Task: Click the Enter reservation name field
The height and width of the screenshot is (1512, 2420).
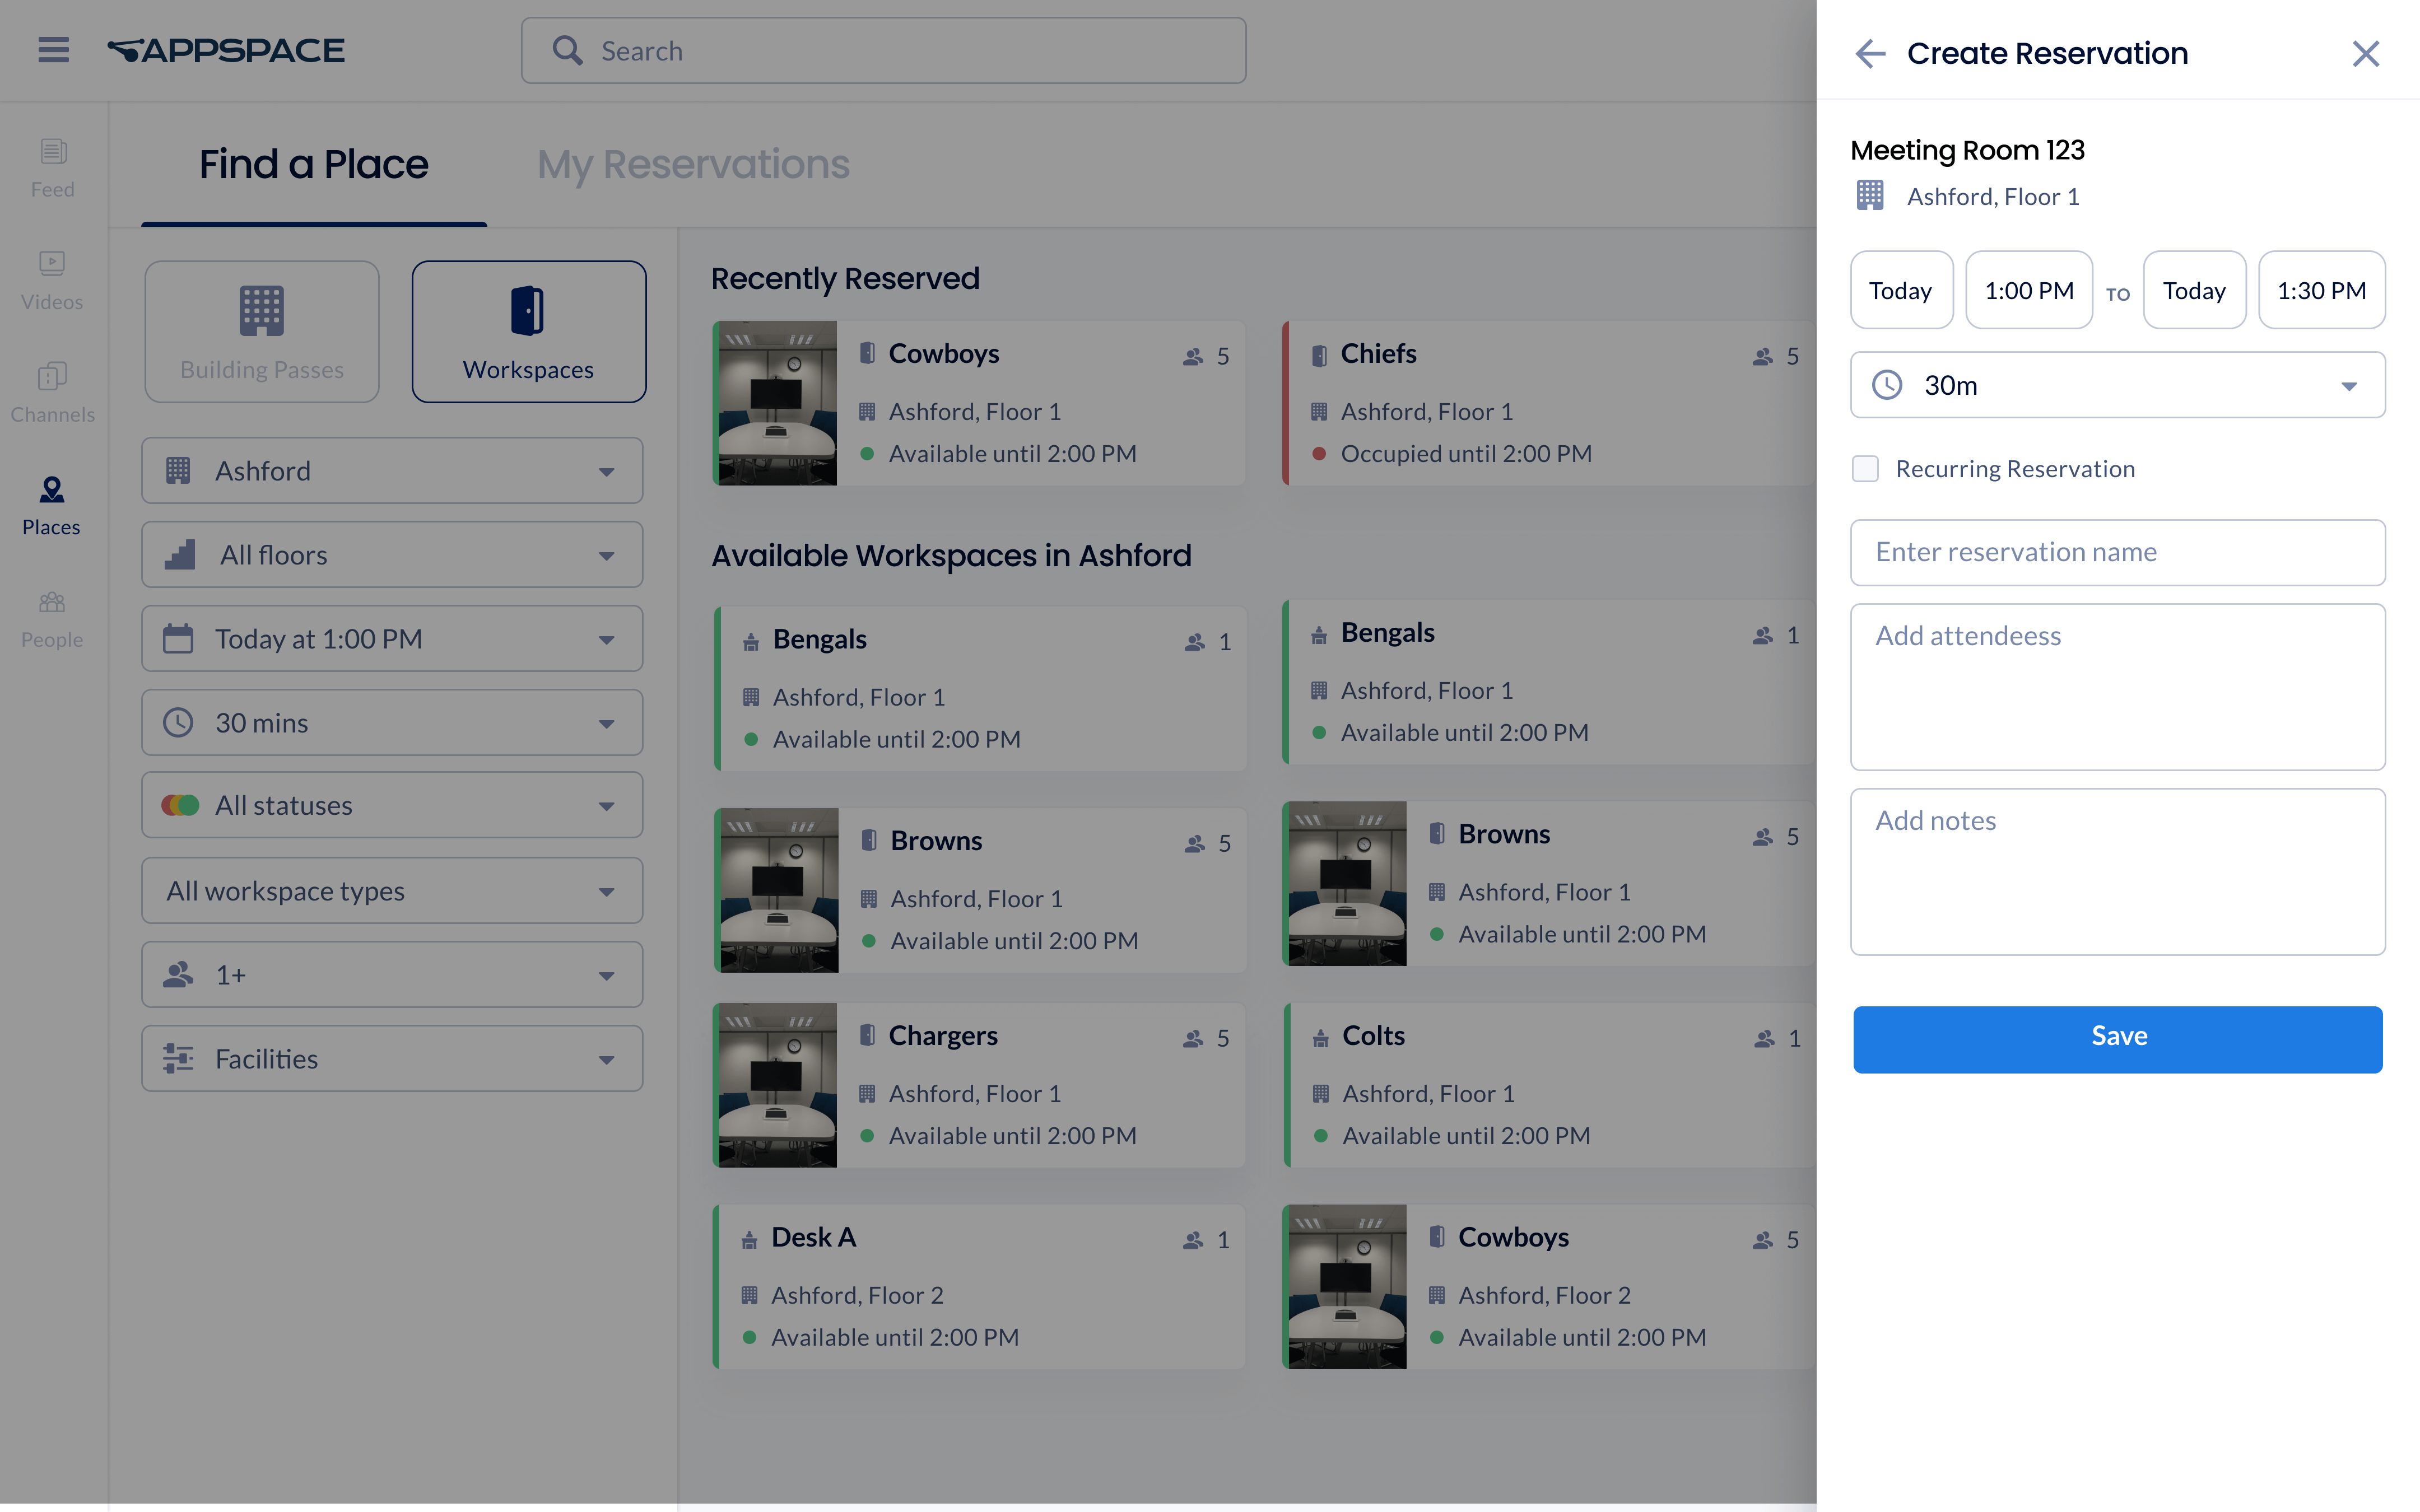Action: 2117,552
